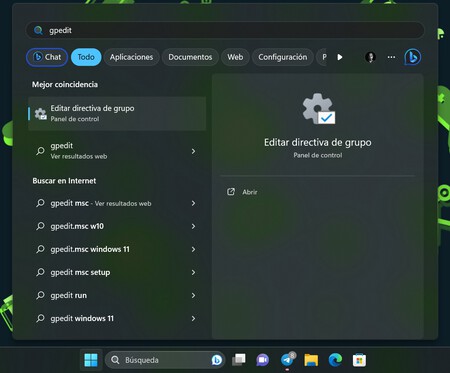Open Task View from taskbar

click(239, 360)
